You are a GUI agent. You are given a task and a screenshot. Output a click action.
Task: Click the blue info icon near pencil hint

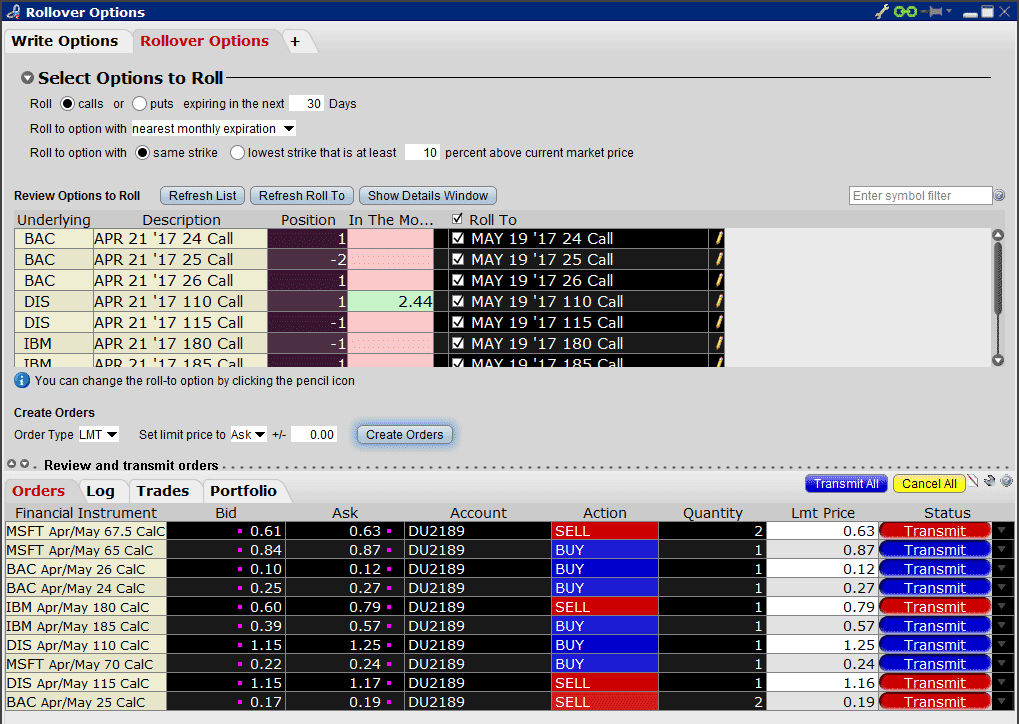(22, 380)
